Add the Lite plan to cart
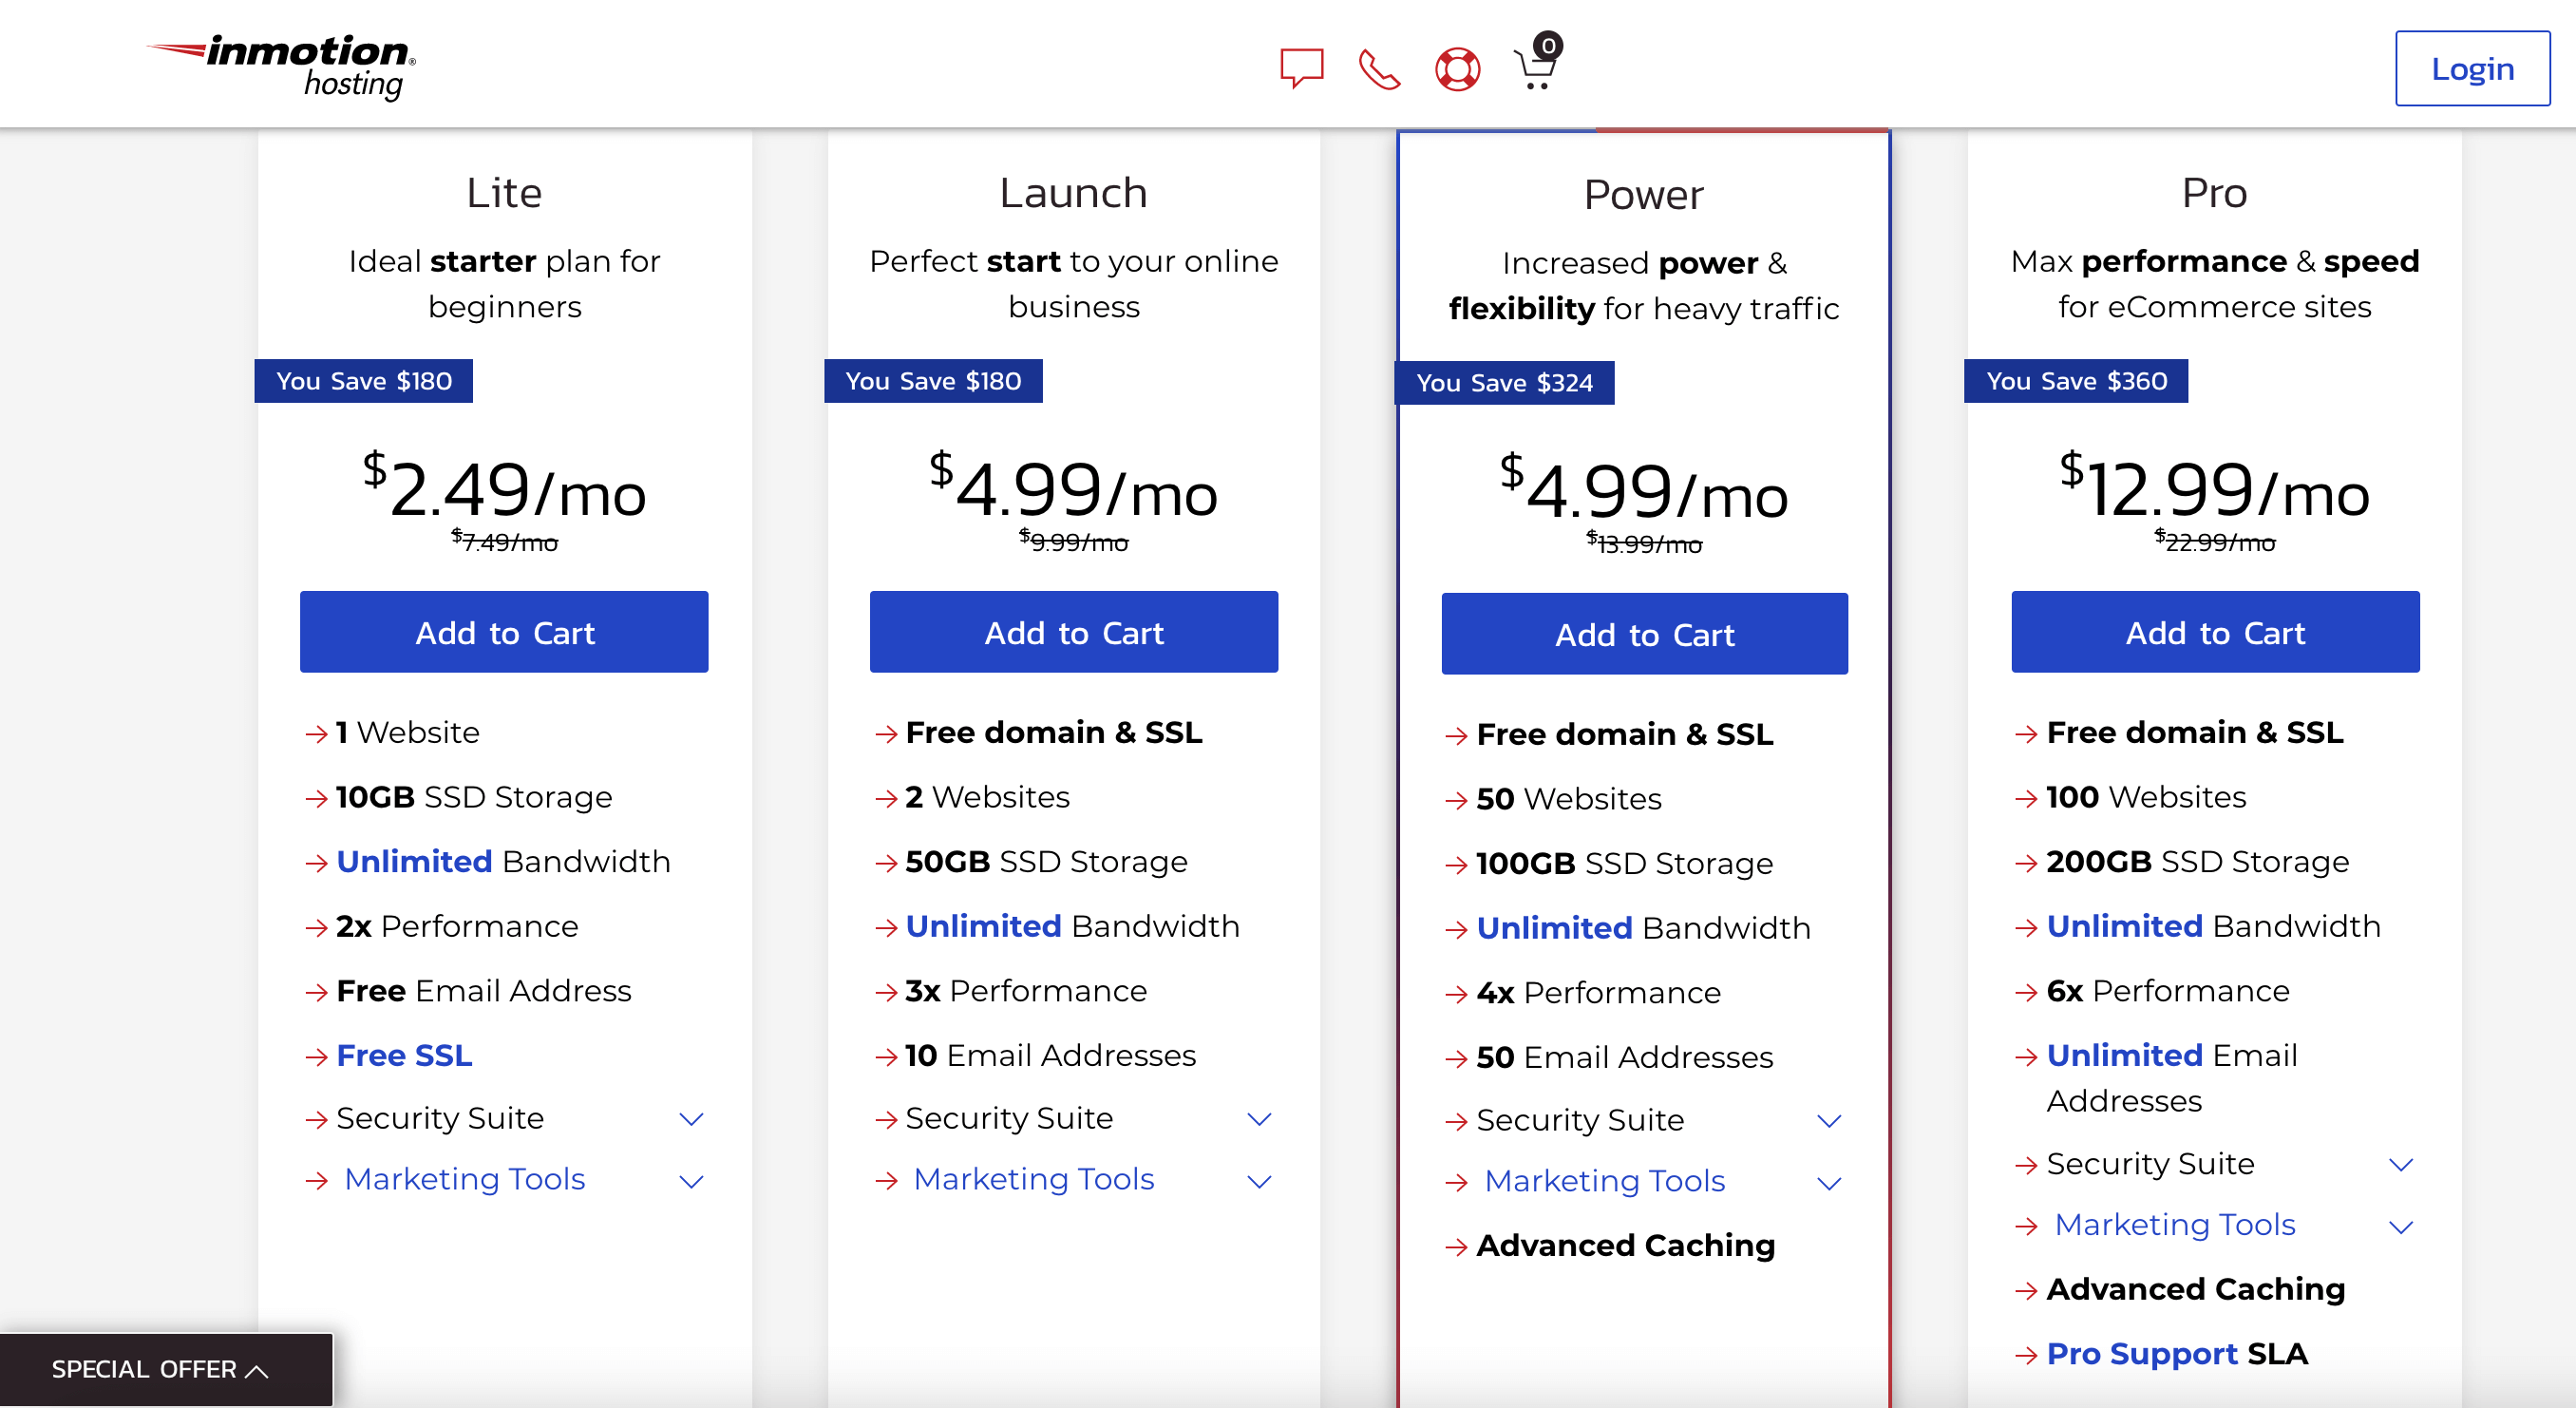Screen dimensions: 2576x1408 click(x=504, y=632)
